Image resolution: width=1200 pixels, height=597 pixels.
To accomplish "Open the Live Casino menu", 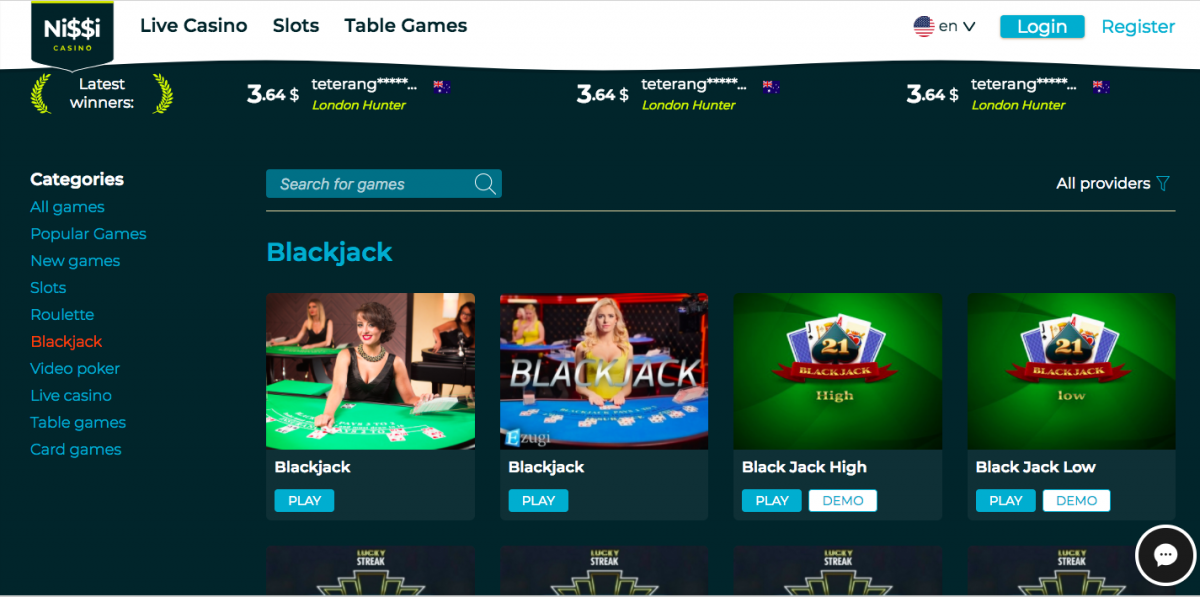I will point(194,26).
